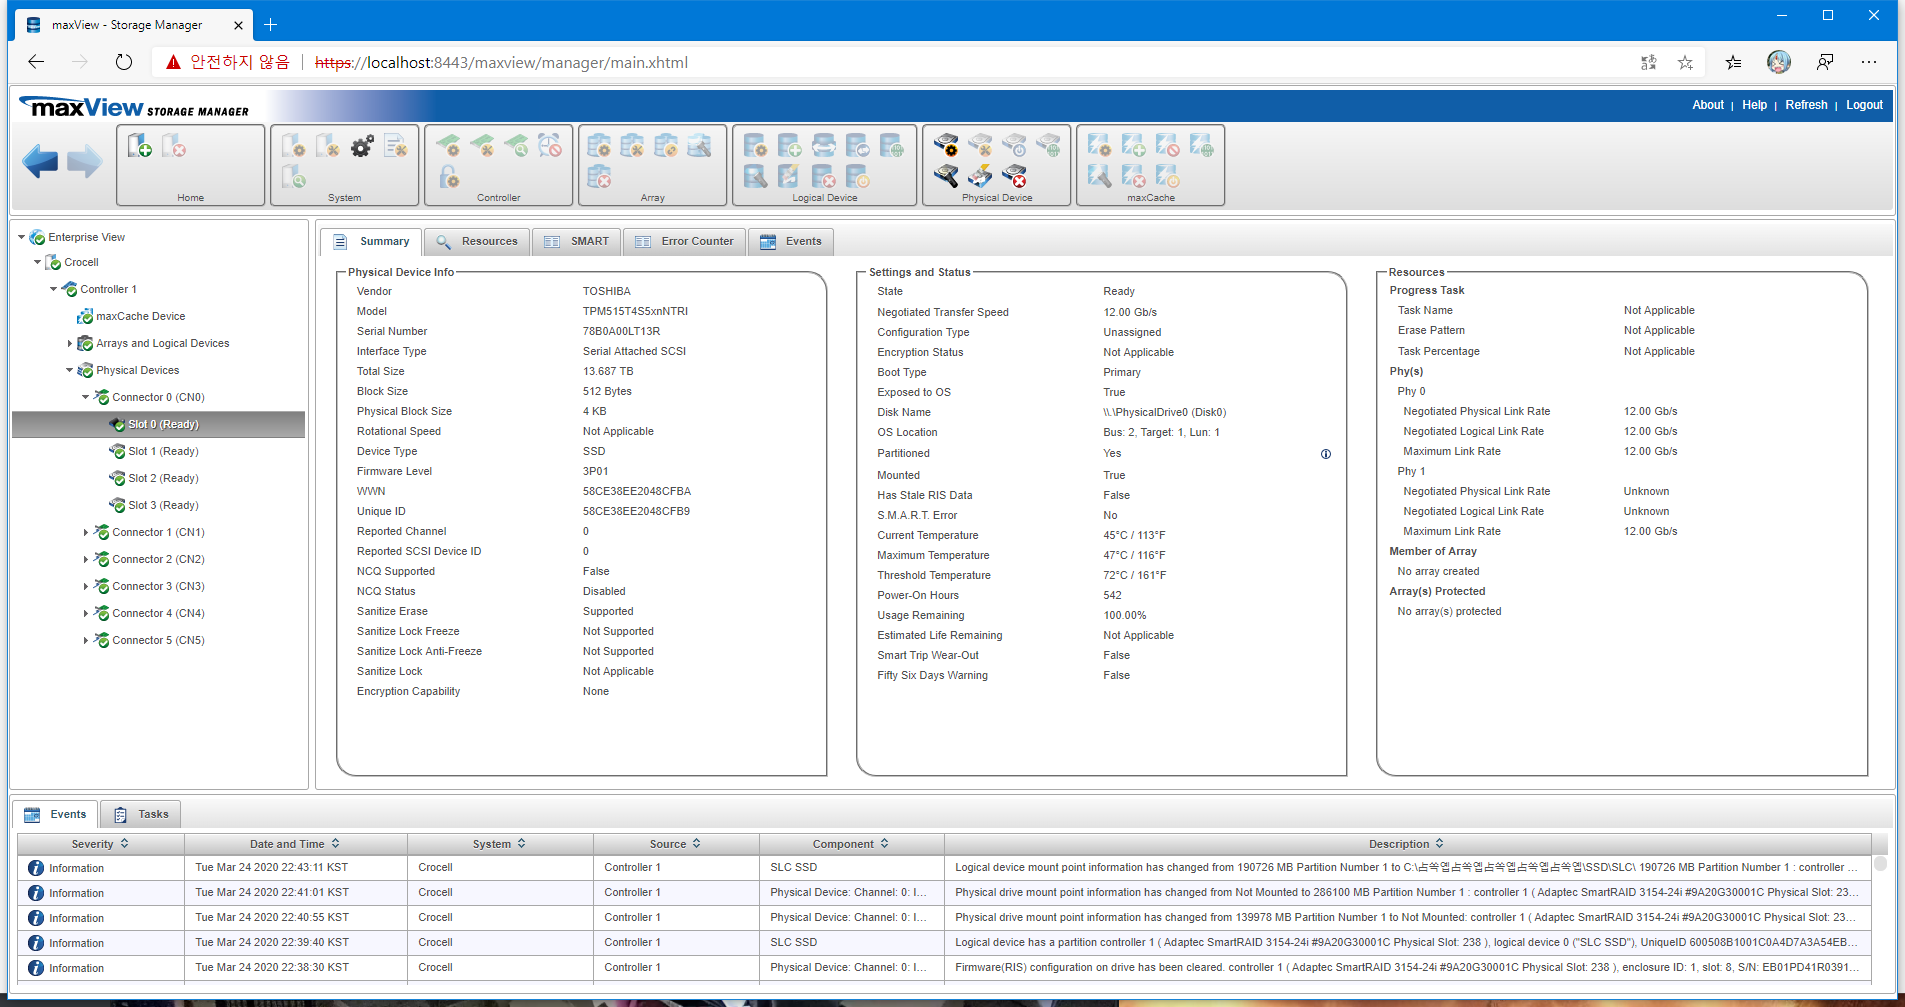Click red X disks icon in Array group
The width and height of the screenshot is (1905, 1007).
click(x=599, y=177)
